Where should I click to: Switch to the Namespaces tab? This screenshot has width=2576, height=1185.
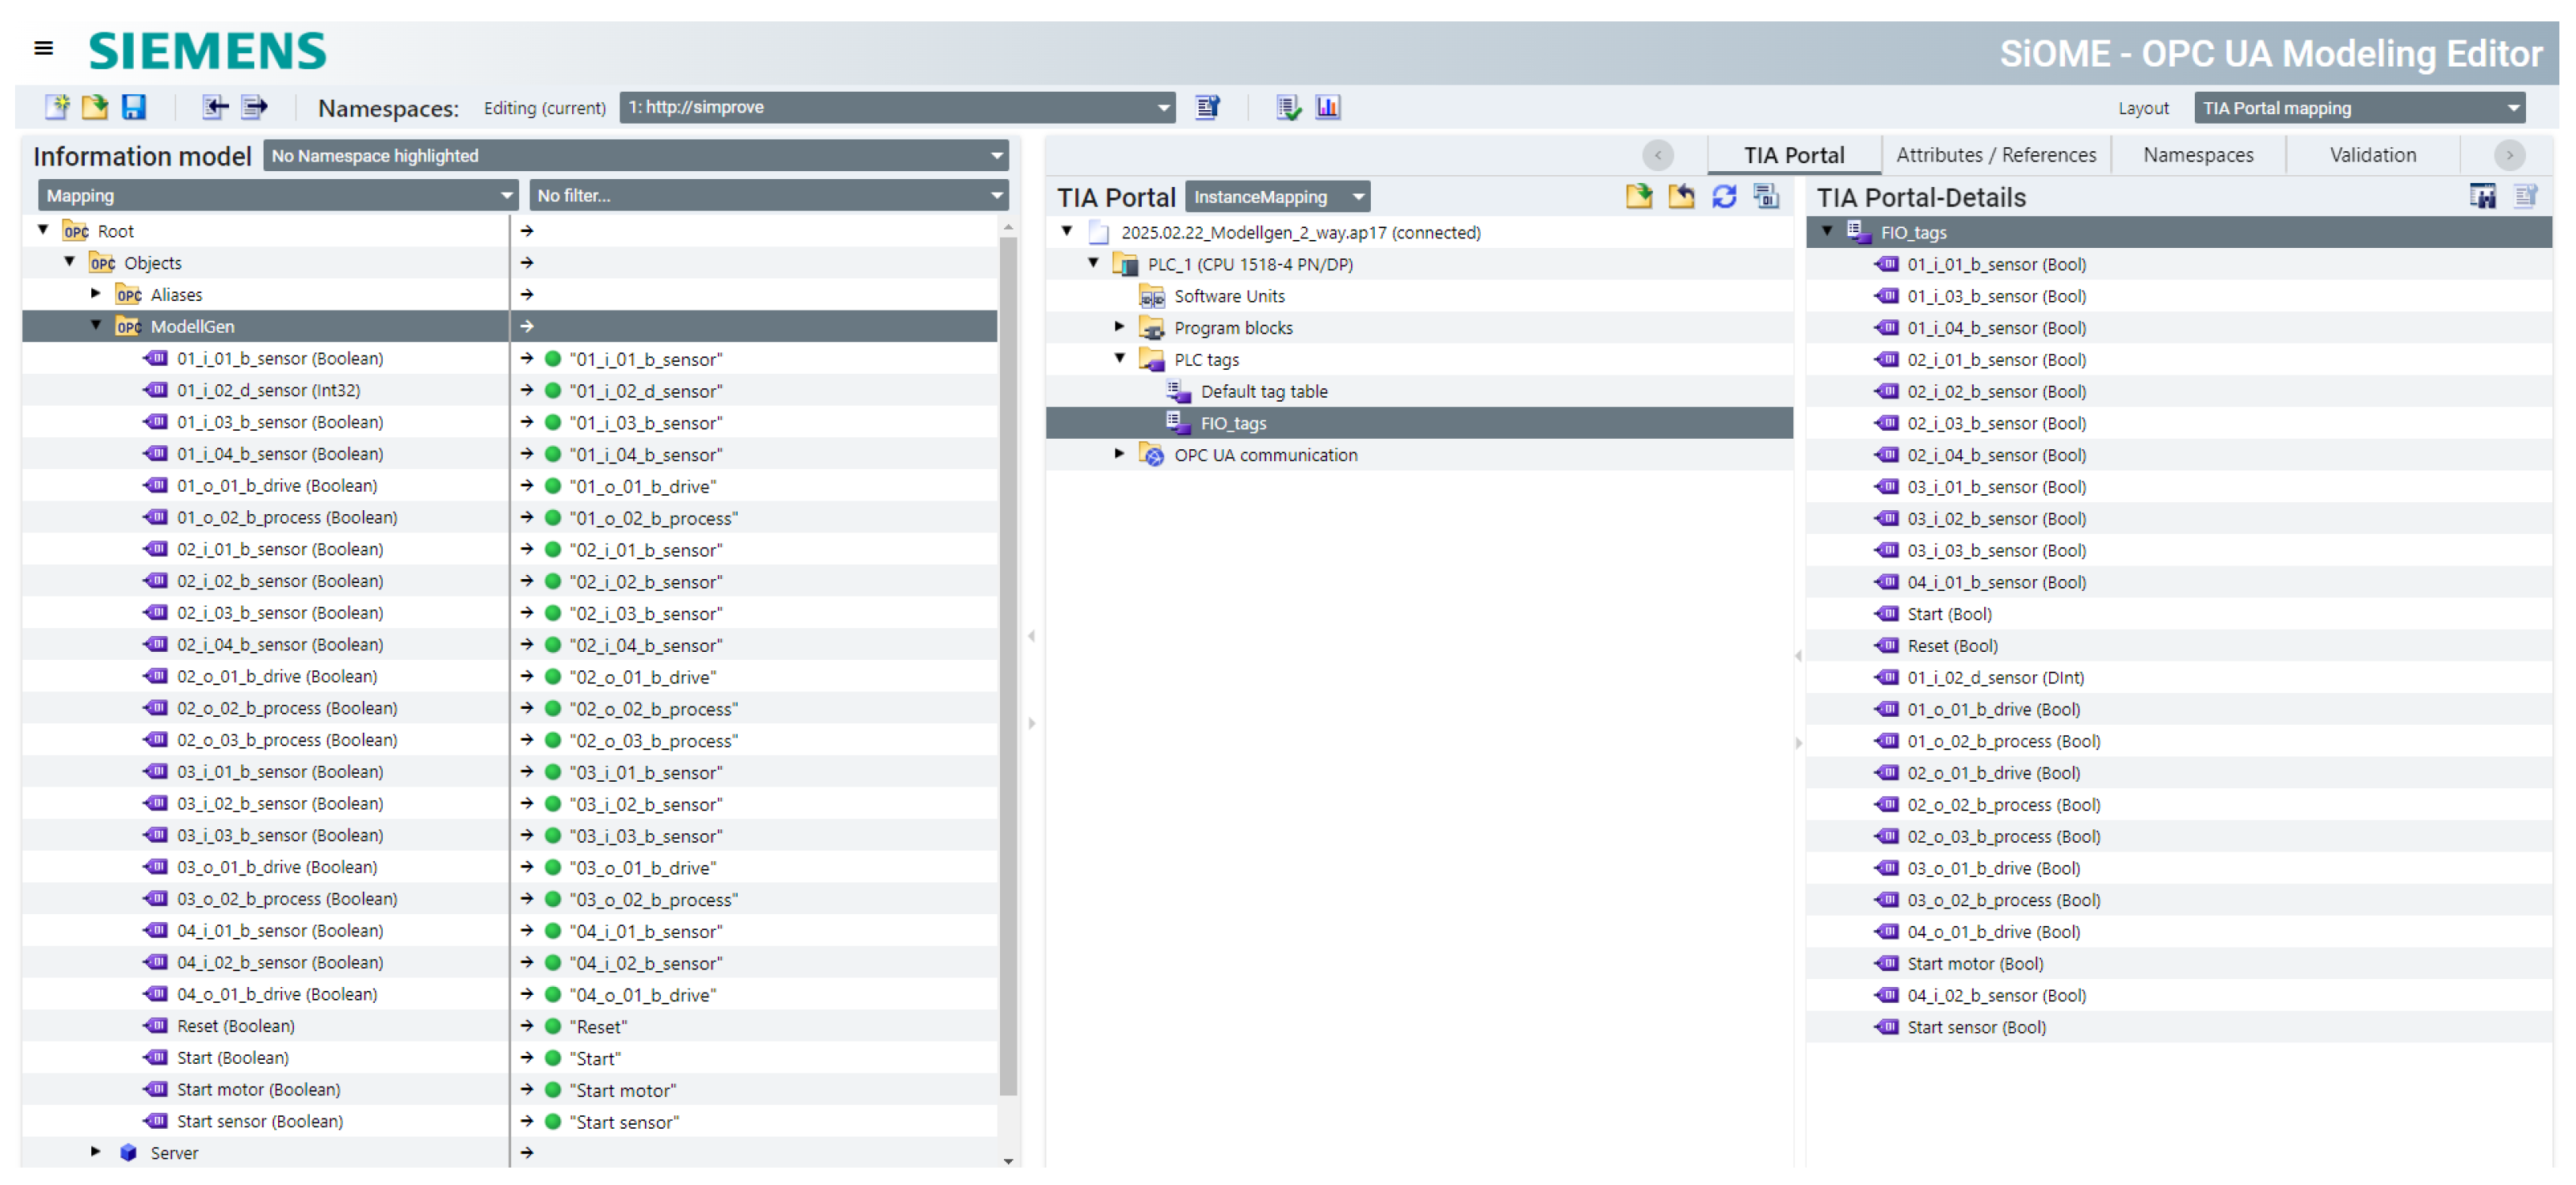tap(2198, 155)
